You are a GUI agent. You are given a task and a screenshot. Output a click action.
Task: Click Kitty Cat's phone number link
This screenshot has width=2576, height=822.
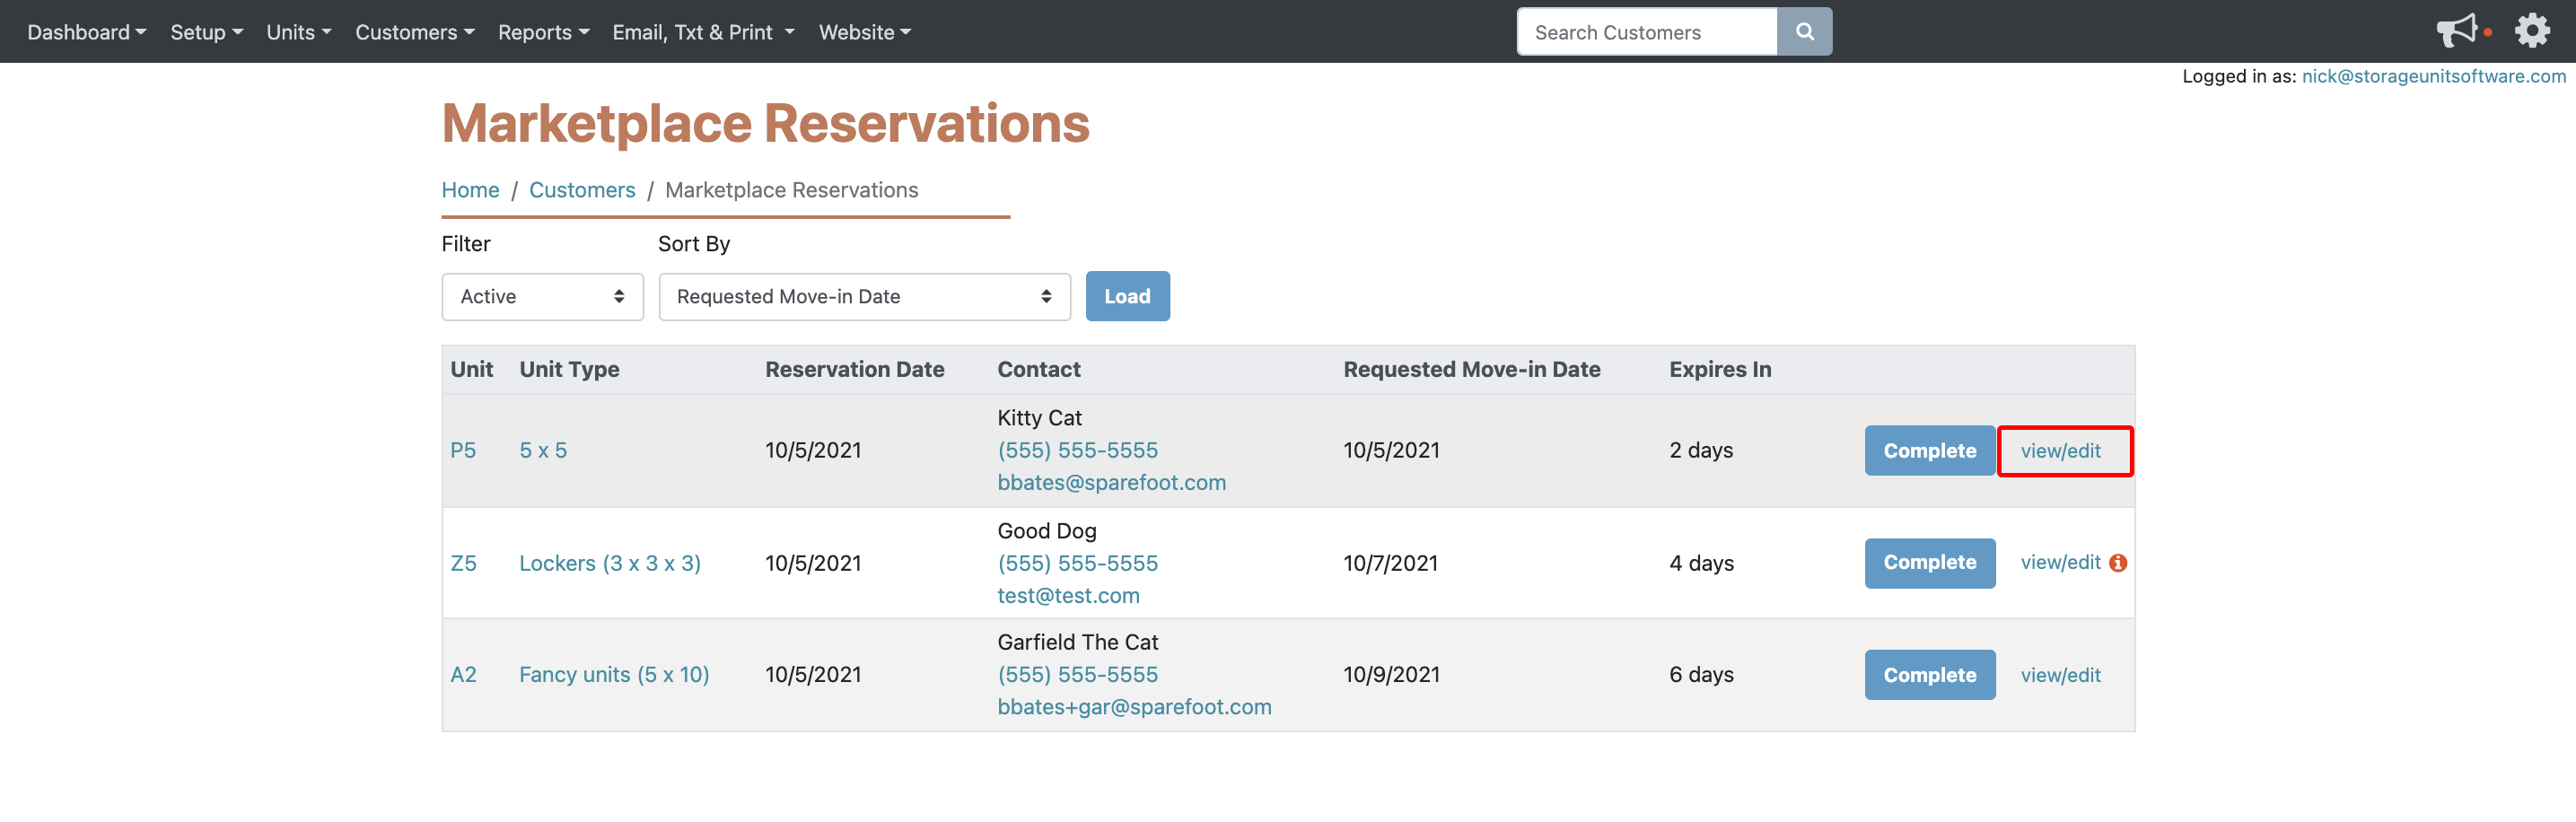pos(1077,450)
